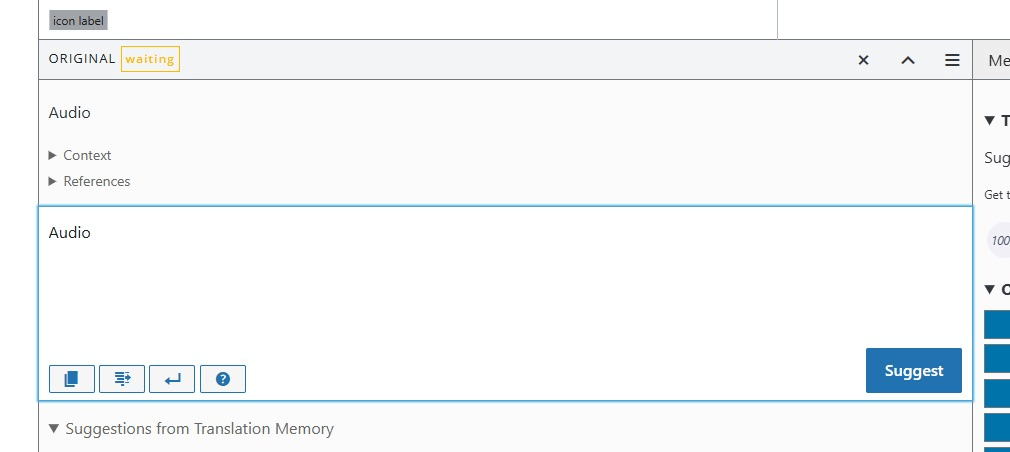This screenshot has height=452, width=1010.
Task: Switch to the partially visible Meta tab
Action: [998, 60]
